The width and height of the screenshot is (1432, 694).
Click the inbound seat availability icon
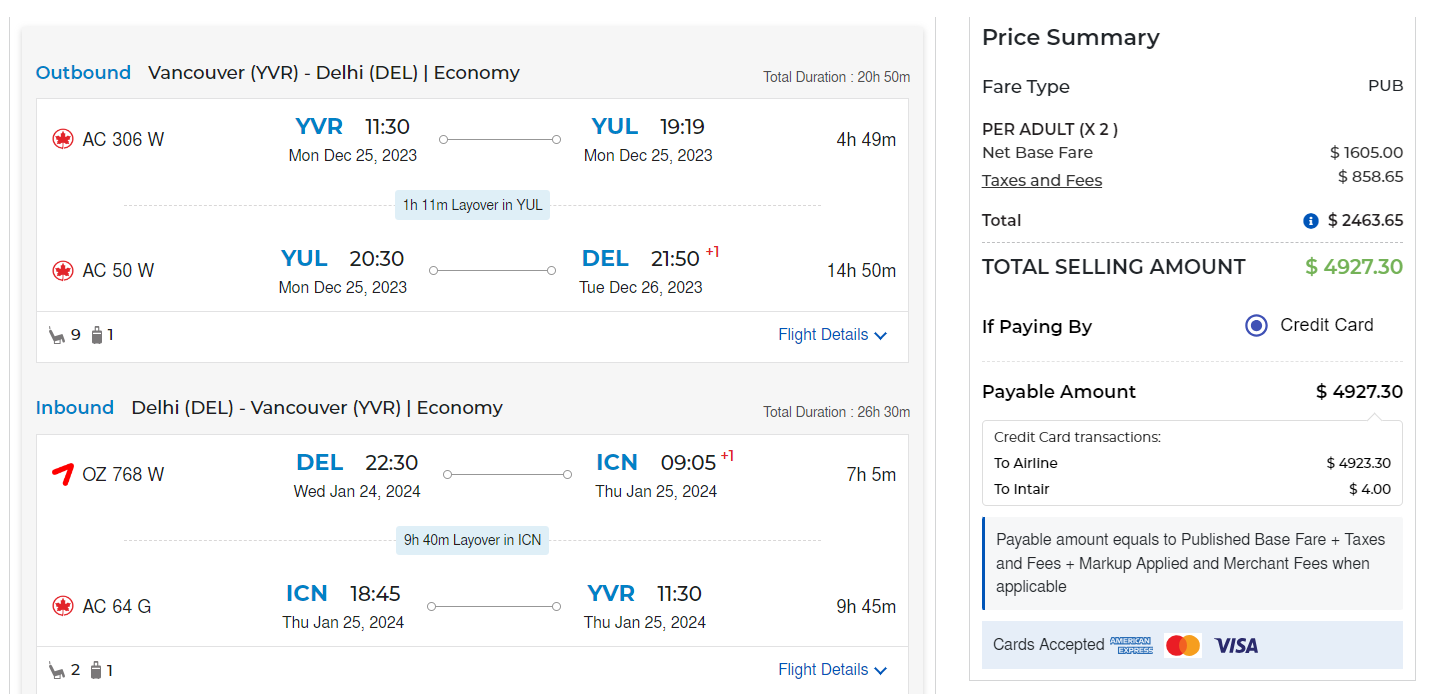tap(57, 670)
